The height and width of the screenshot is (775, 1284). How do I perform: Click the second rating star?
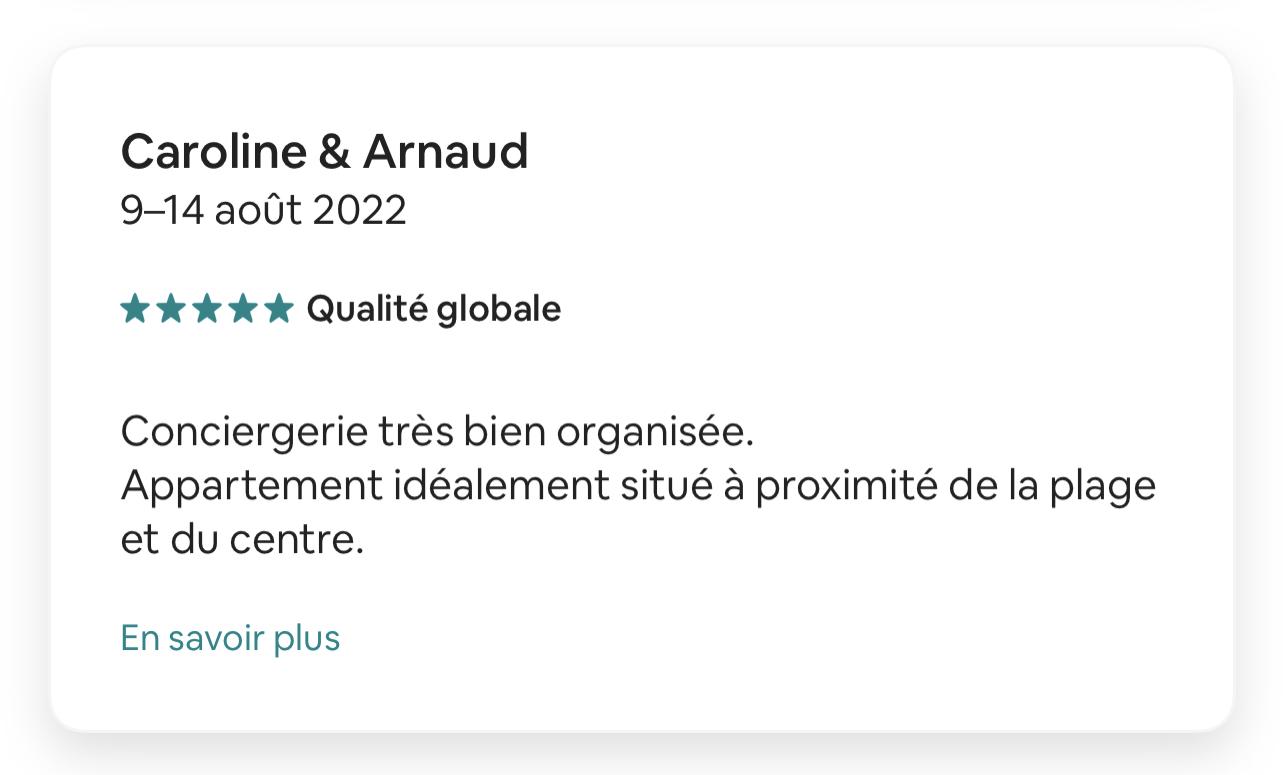pos(171,310)
